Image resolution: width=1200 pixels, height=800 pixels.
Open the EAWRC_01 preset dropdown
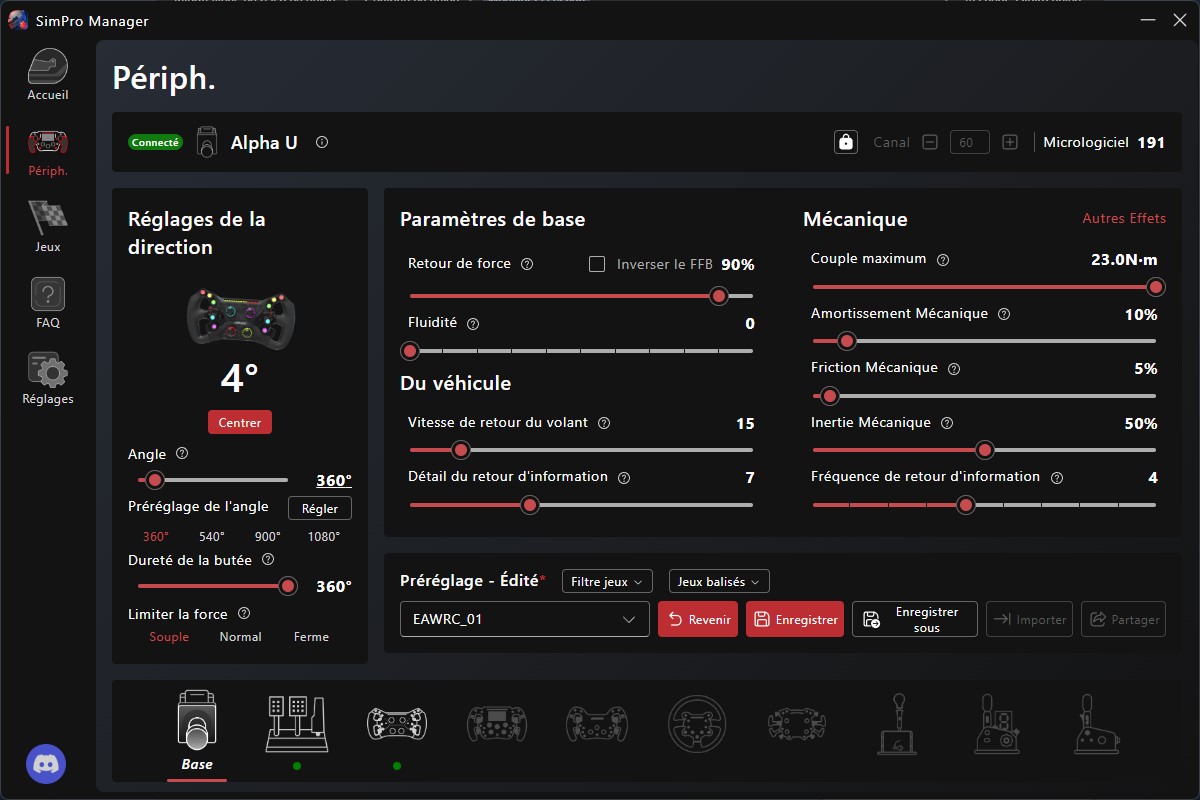point(525,619)
